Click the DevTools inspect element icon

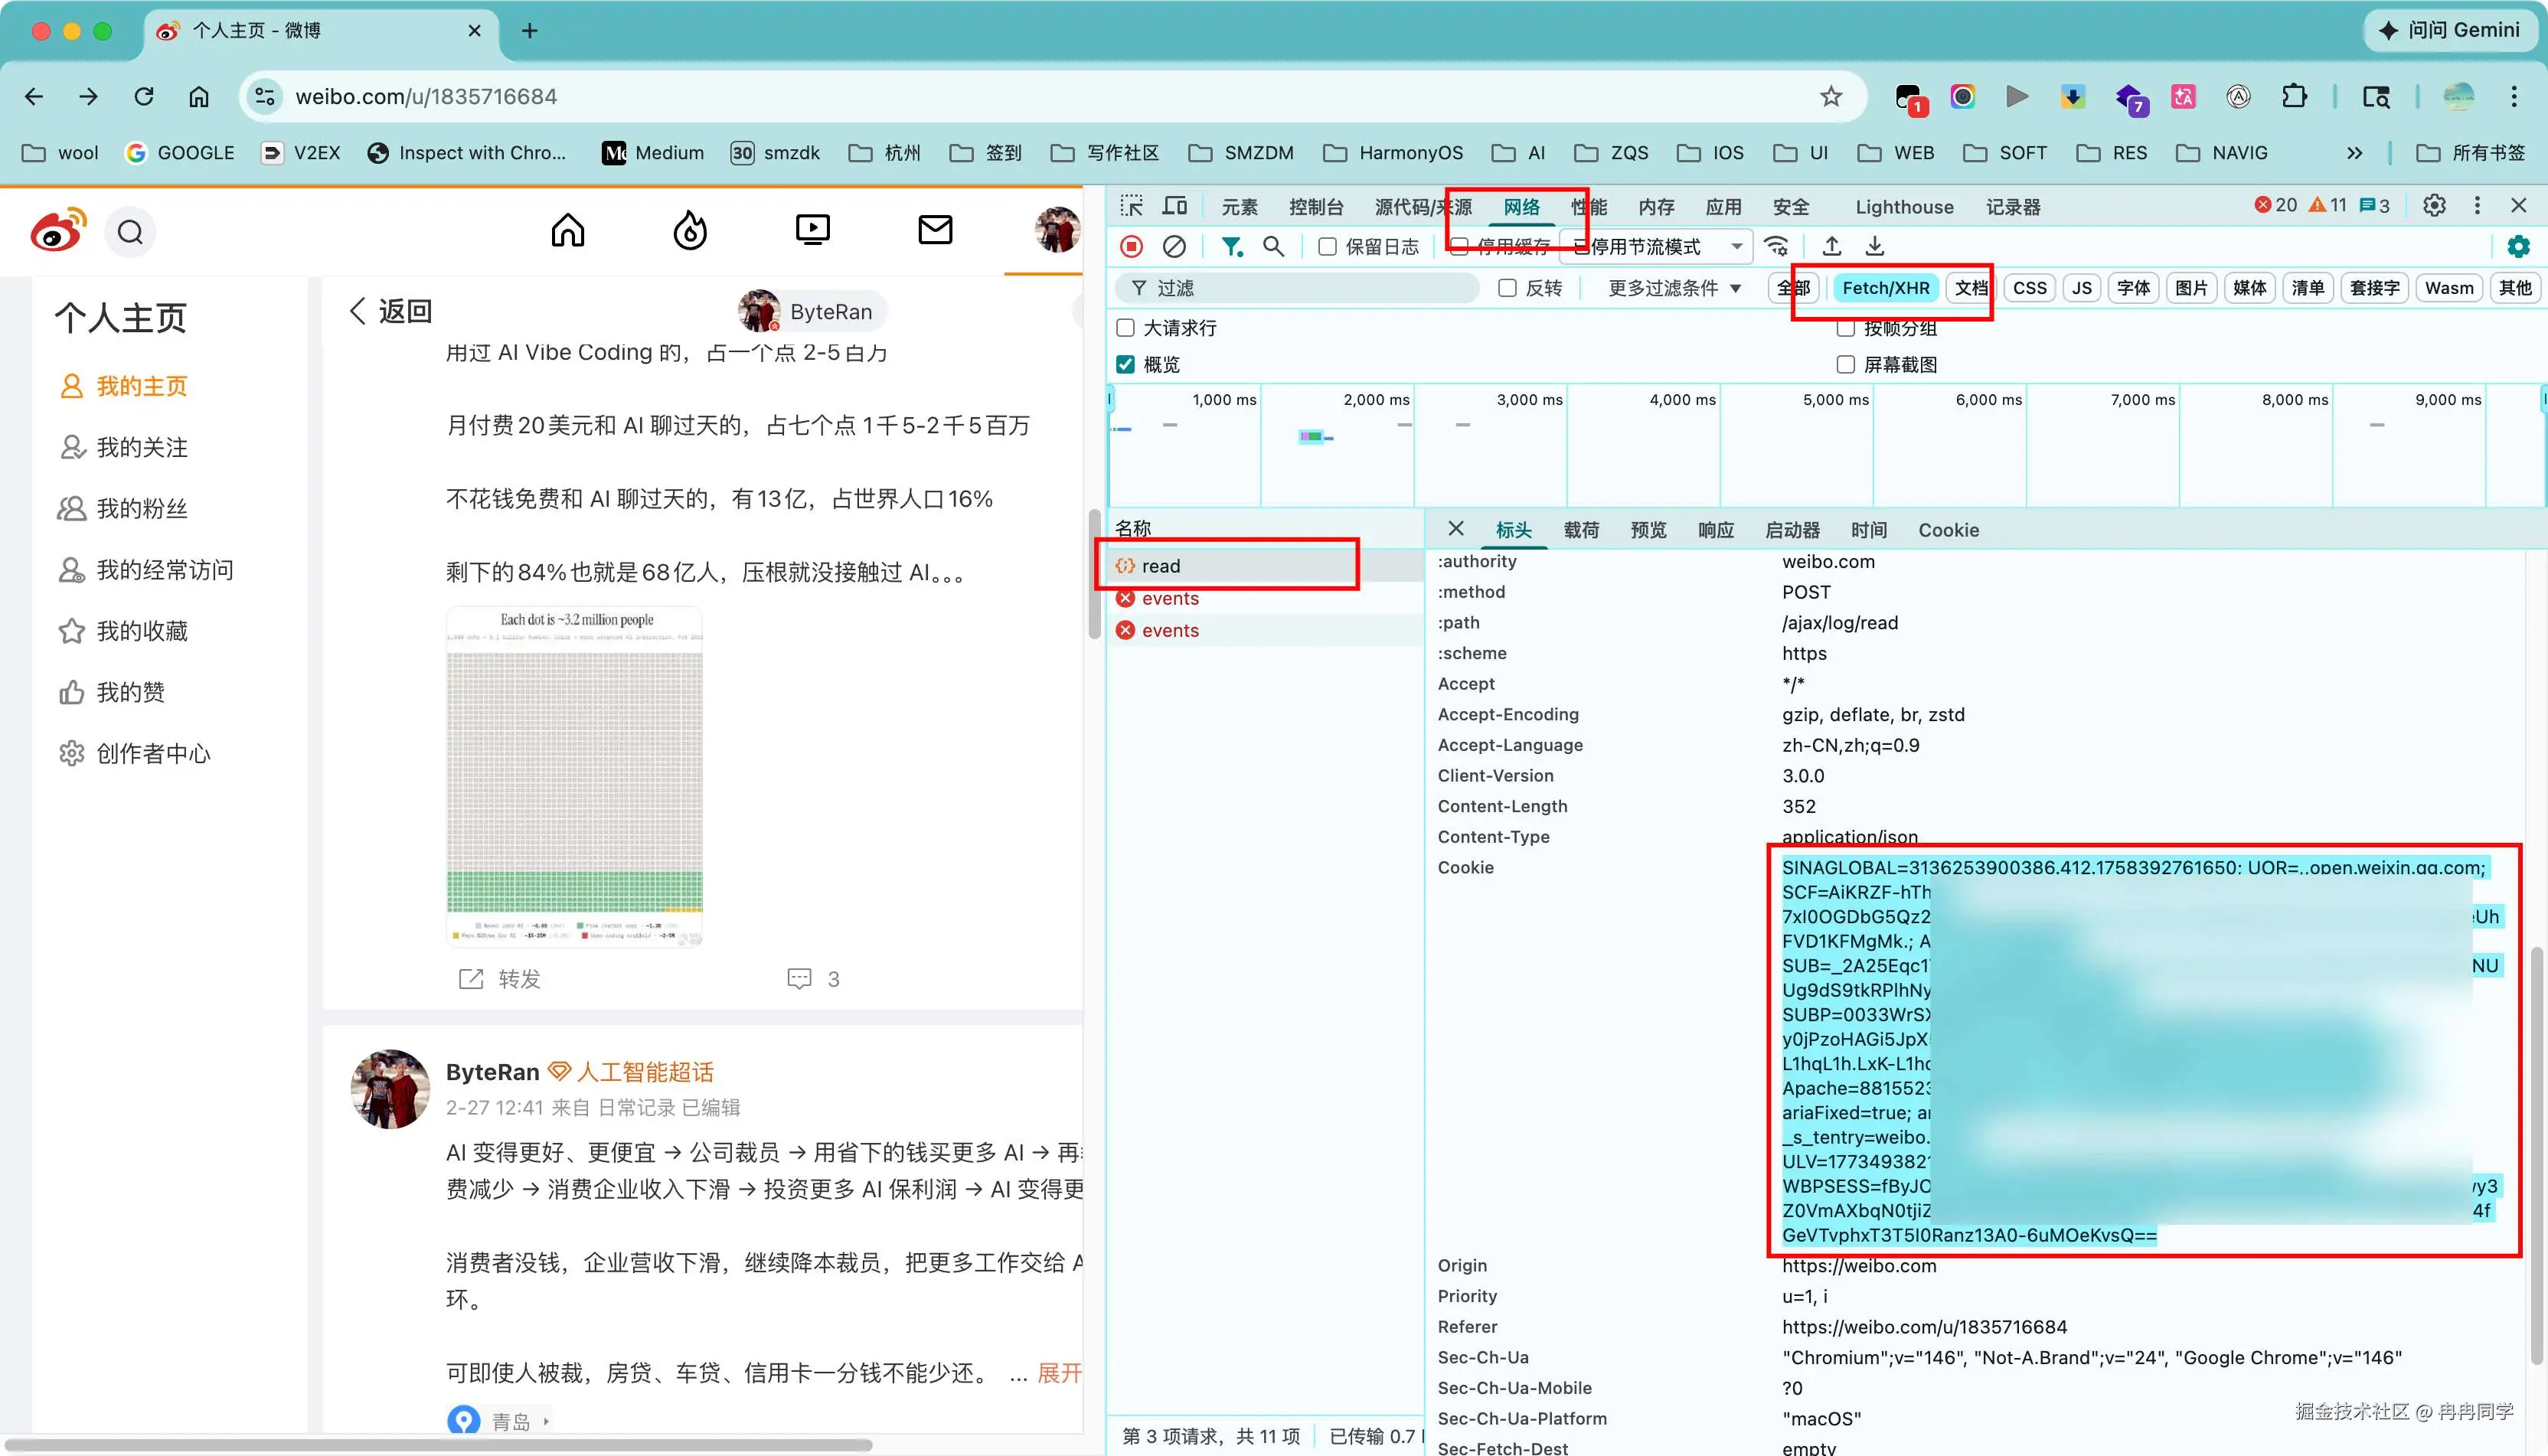(1131, 206)
